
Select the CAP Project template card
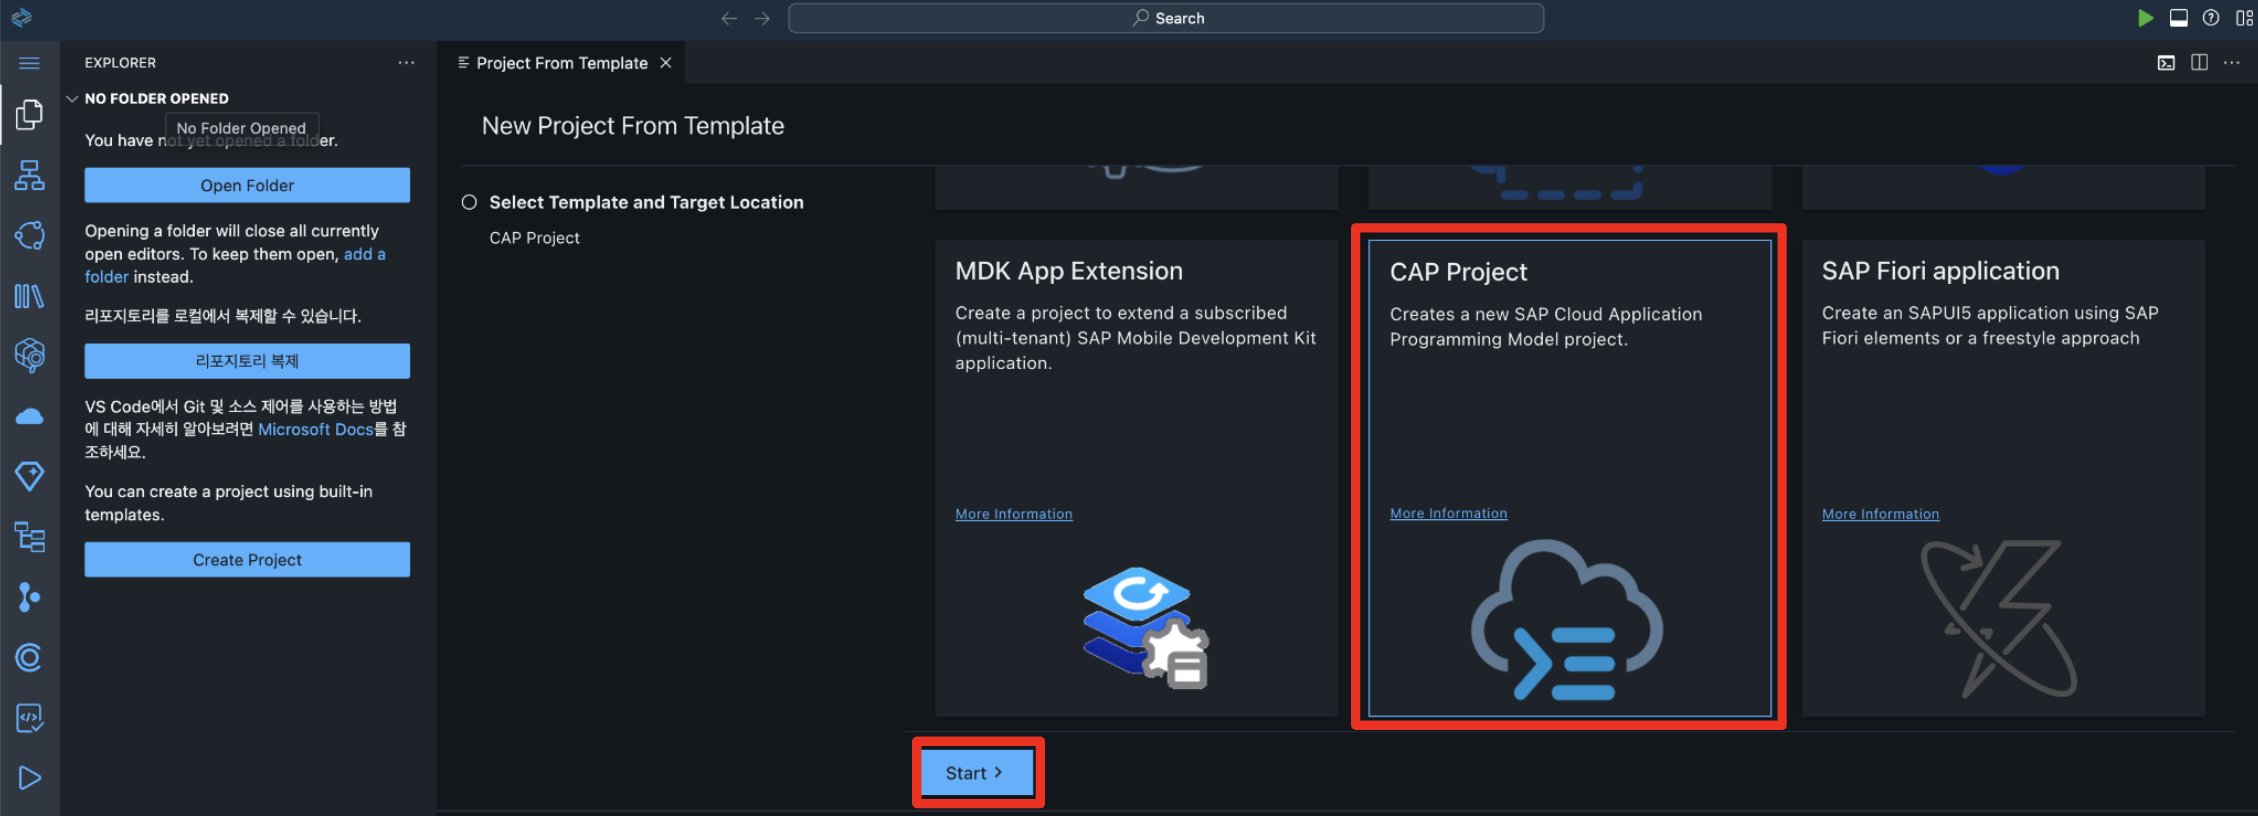tap(1569, 477)
